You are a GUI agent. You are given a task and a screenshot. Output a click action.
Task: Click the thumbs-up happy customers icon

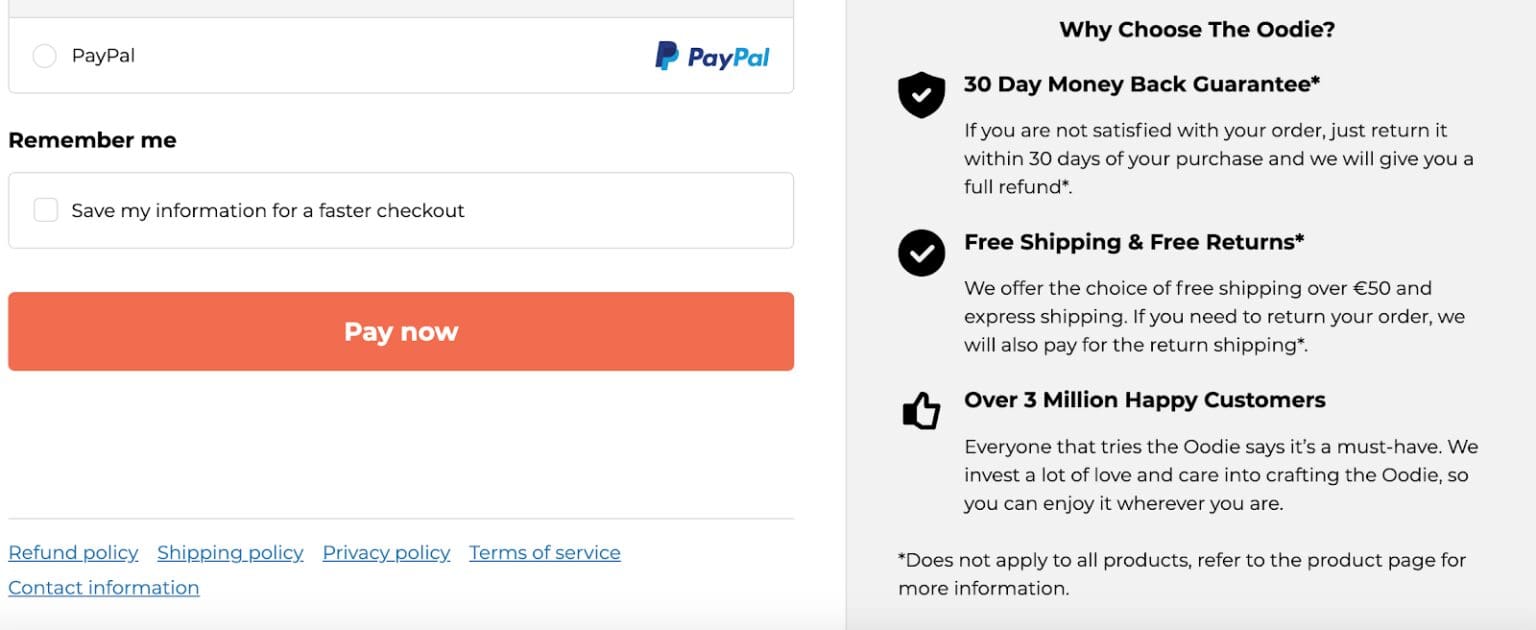(921, 410)
